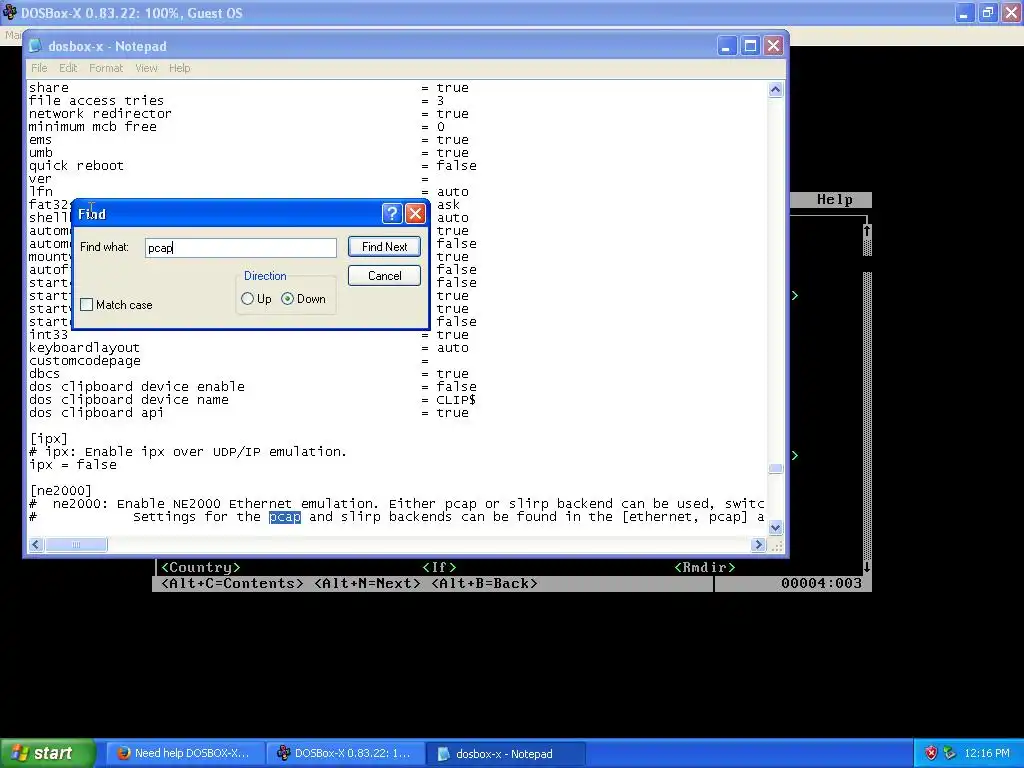Maximize the Notepad window
1024x768 pixels.
[x=750, y=46]
